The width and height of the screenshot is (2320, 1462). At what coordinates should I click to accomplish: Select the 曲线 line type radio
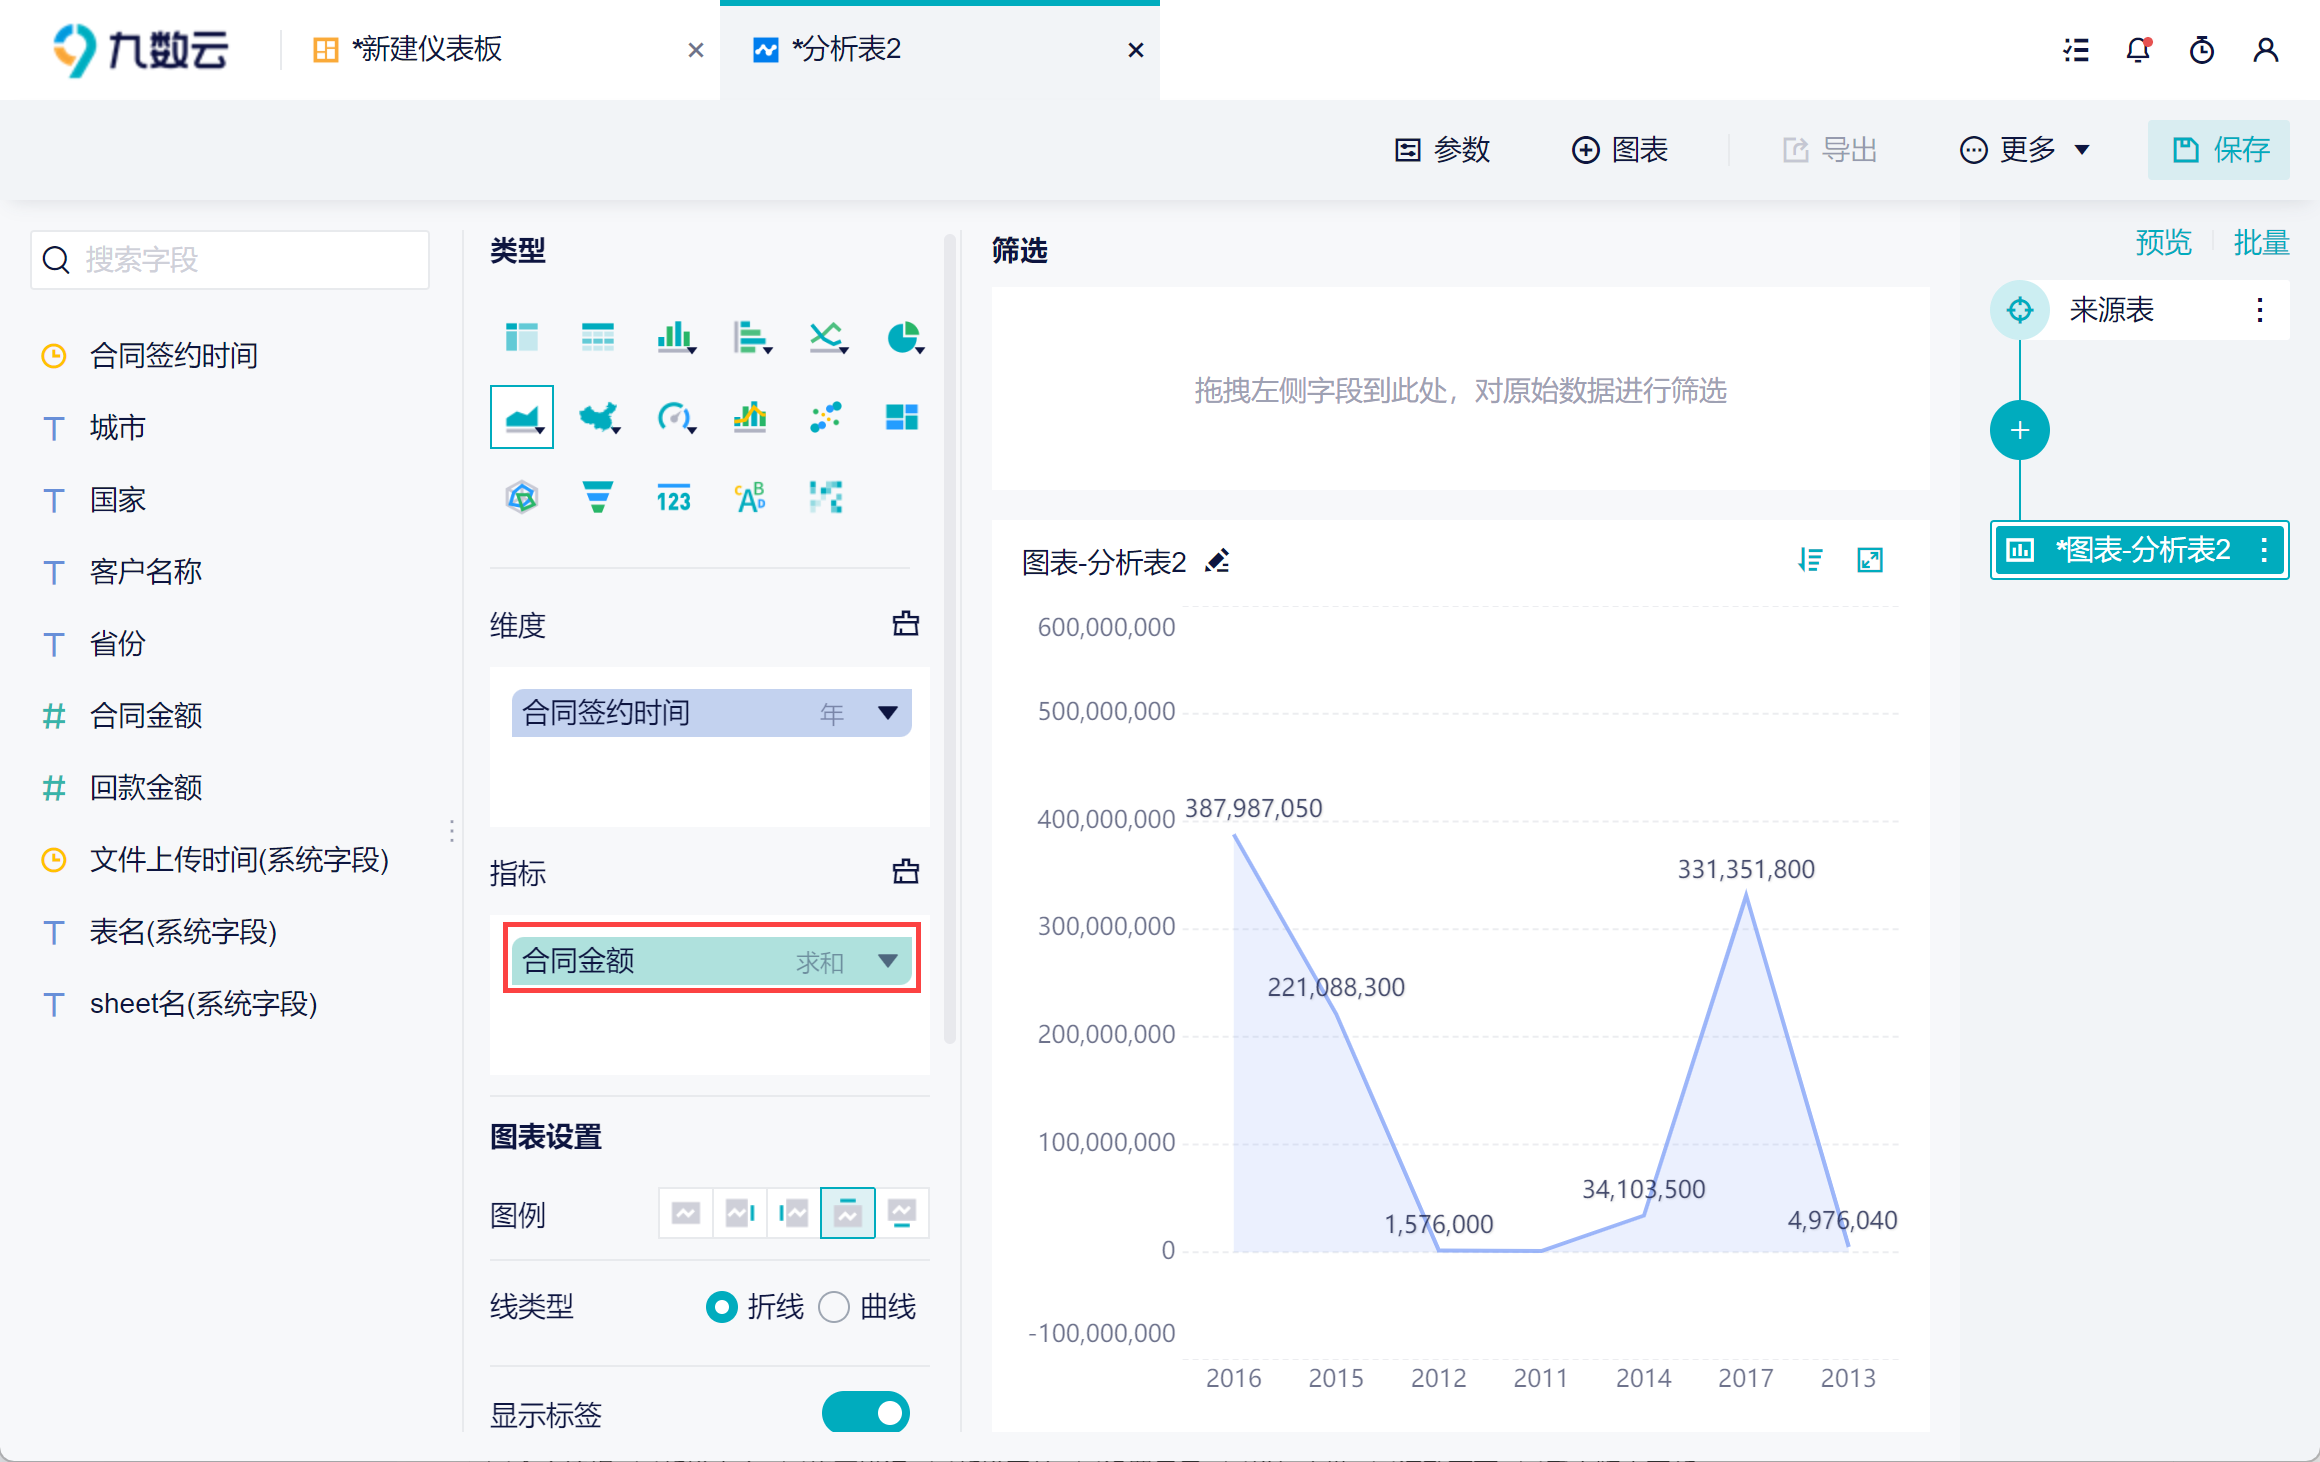[x=834, y=1307]
